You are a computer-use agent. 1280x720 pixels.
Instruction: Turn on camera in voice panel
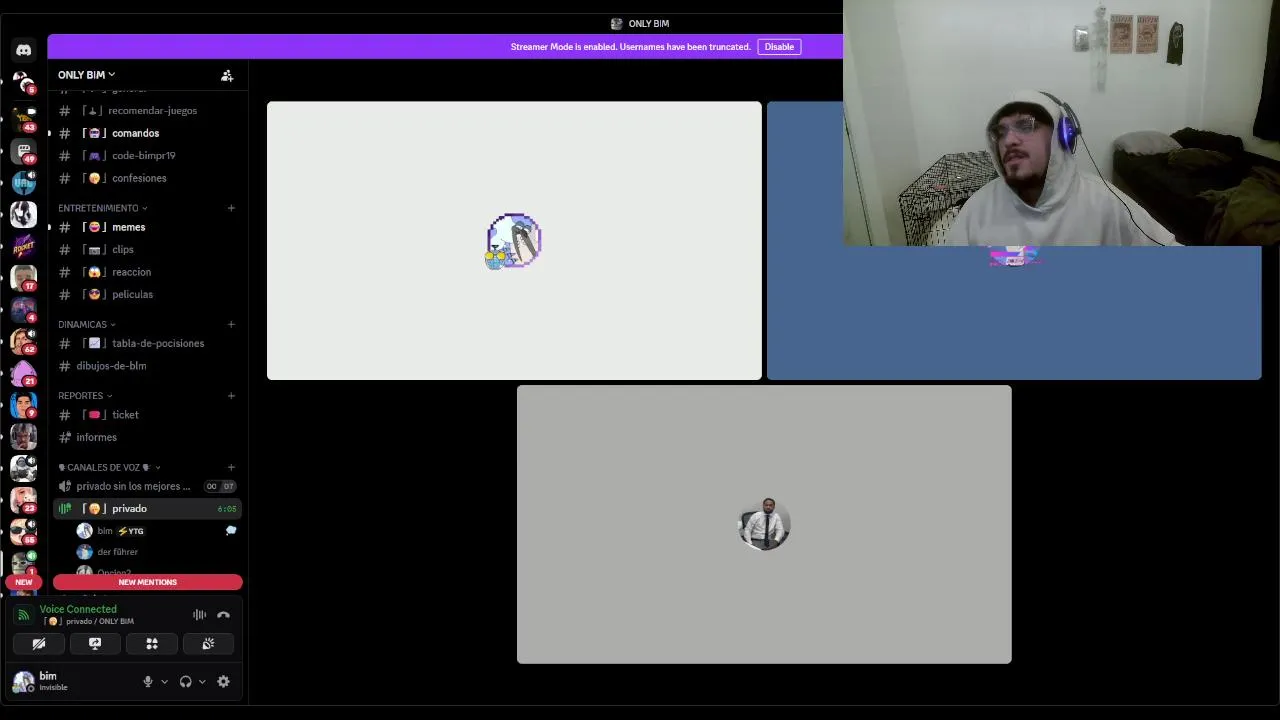pyautogui.click(x=39, y=644)
